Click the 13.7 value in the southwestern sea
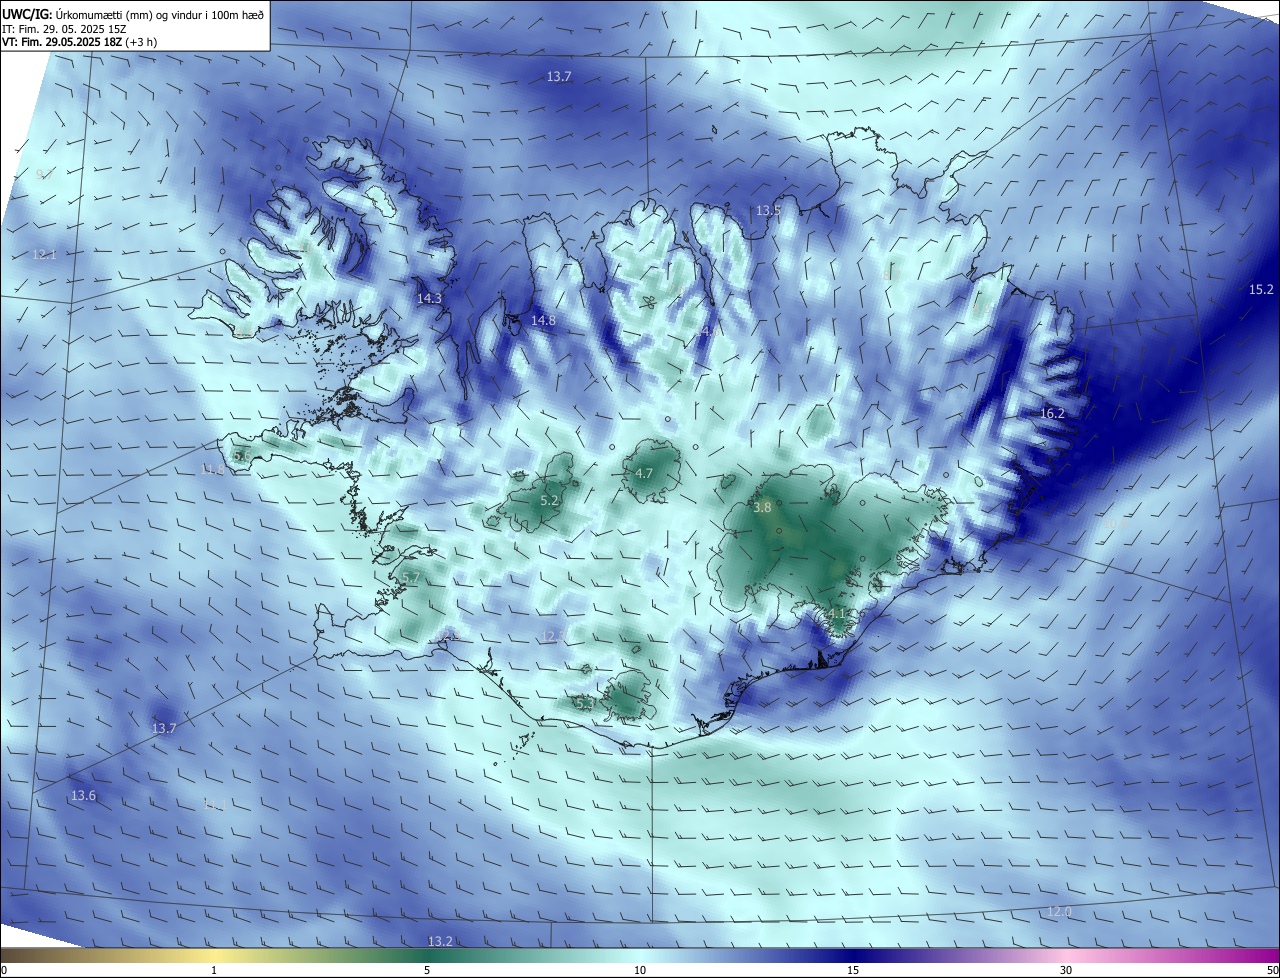 [164, 729]
